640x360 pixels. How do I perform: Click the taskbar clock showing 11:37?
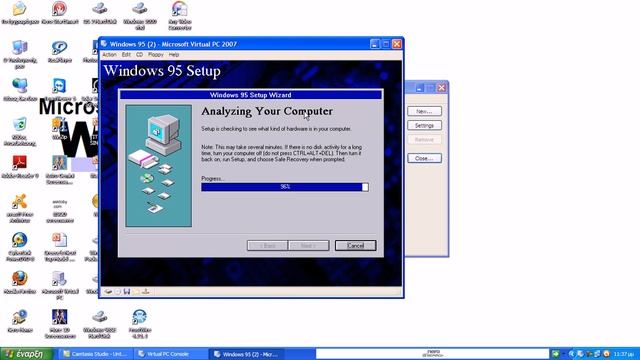point(624,354)
